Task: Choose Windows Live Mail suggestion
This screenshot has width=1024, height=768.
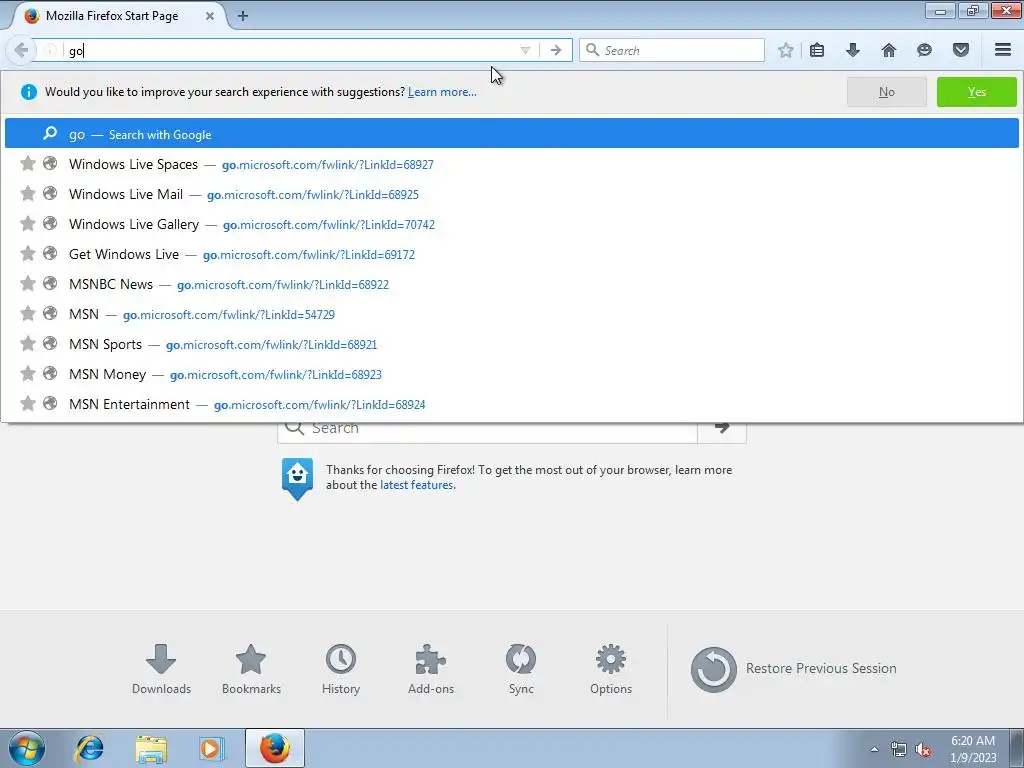Action: coord(511,194)
